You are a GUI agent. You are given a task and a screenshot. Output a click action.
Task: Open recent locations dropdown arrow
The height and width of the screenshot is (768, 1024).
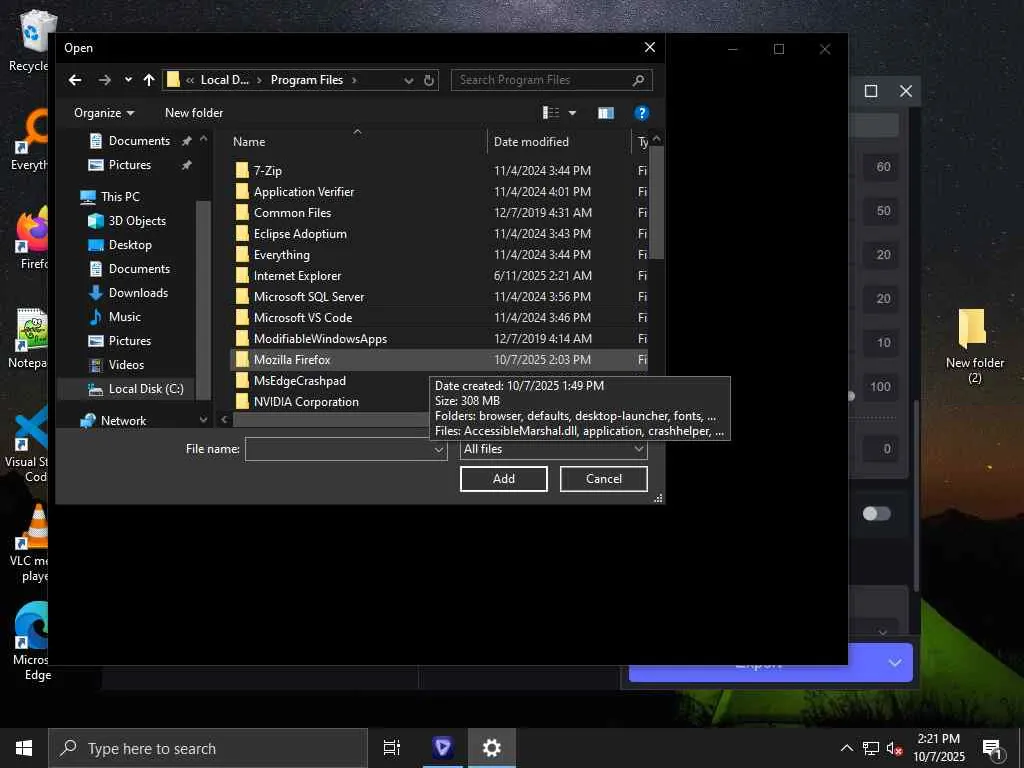click(128, 80)
